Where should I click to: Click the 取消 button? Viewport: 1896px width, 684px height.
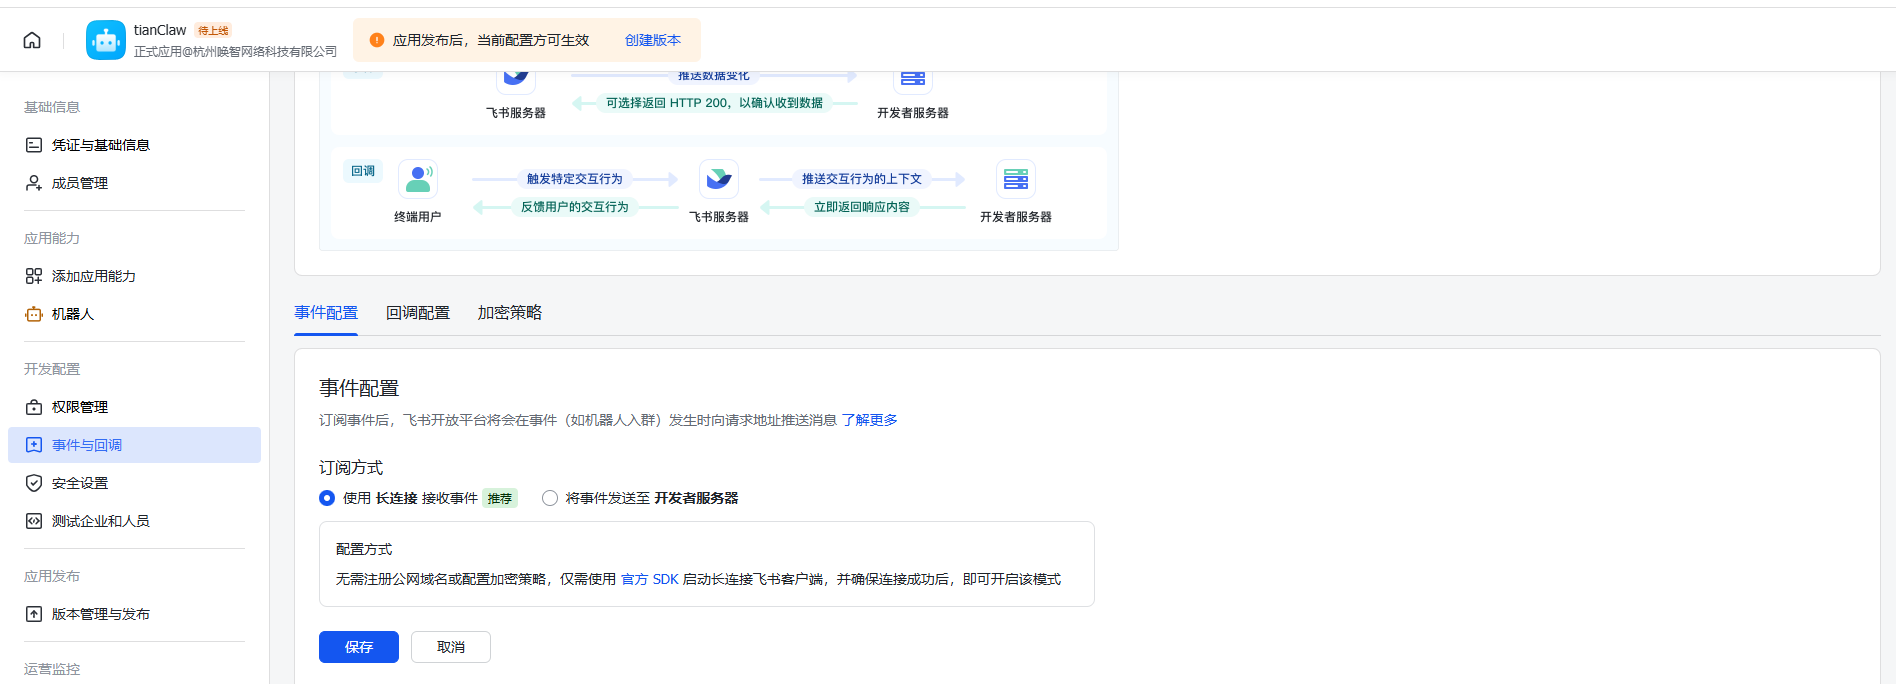click(x=451, y=647)
